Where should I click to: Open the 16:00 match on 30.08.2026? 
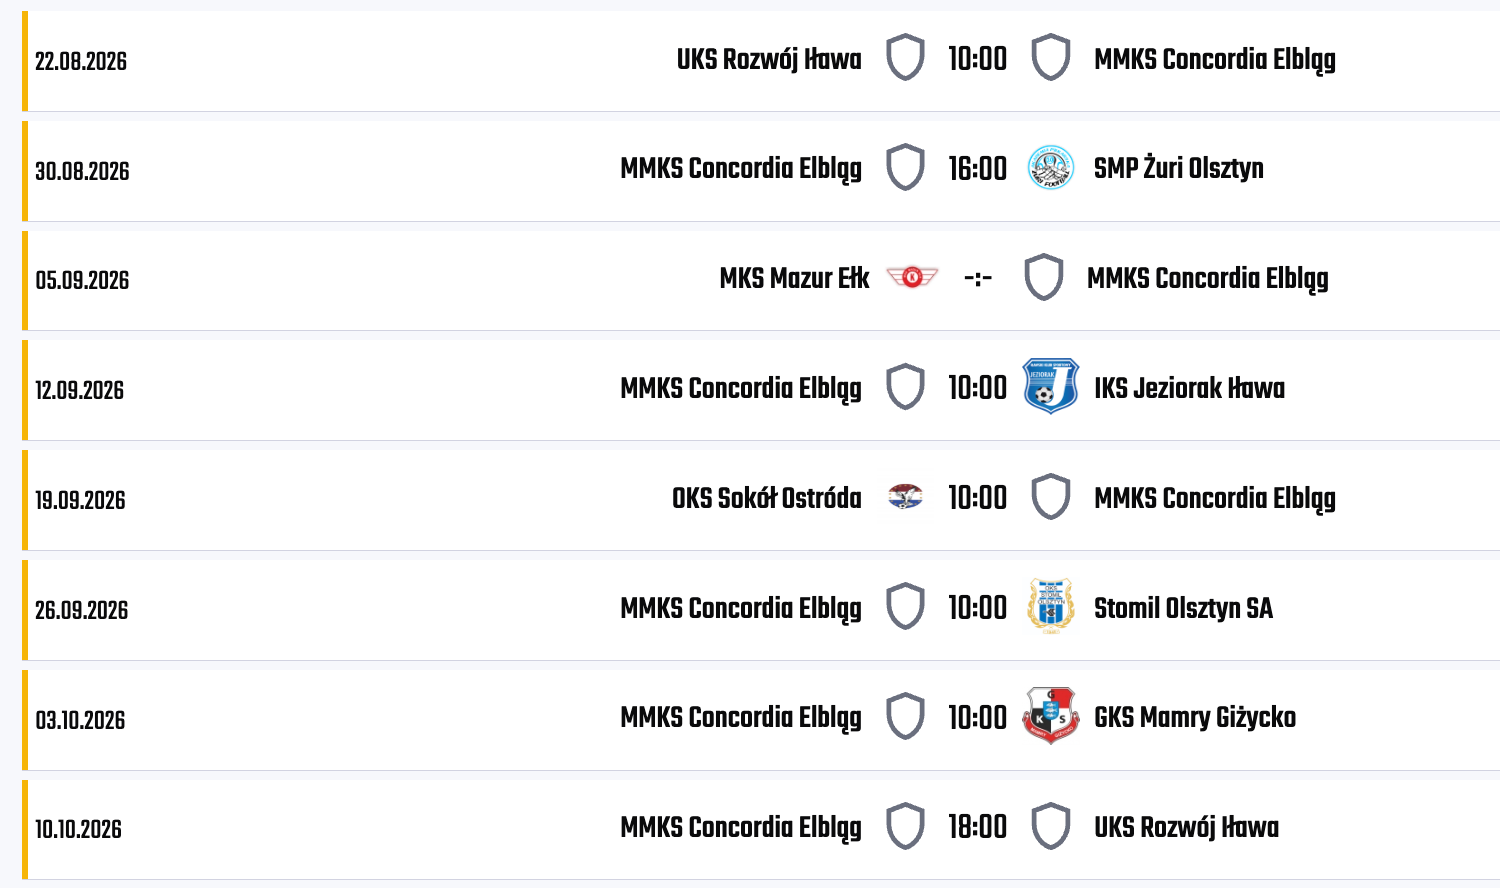click(978, 168)
